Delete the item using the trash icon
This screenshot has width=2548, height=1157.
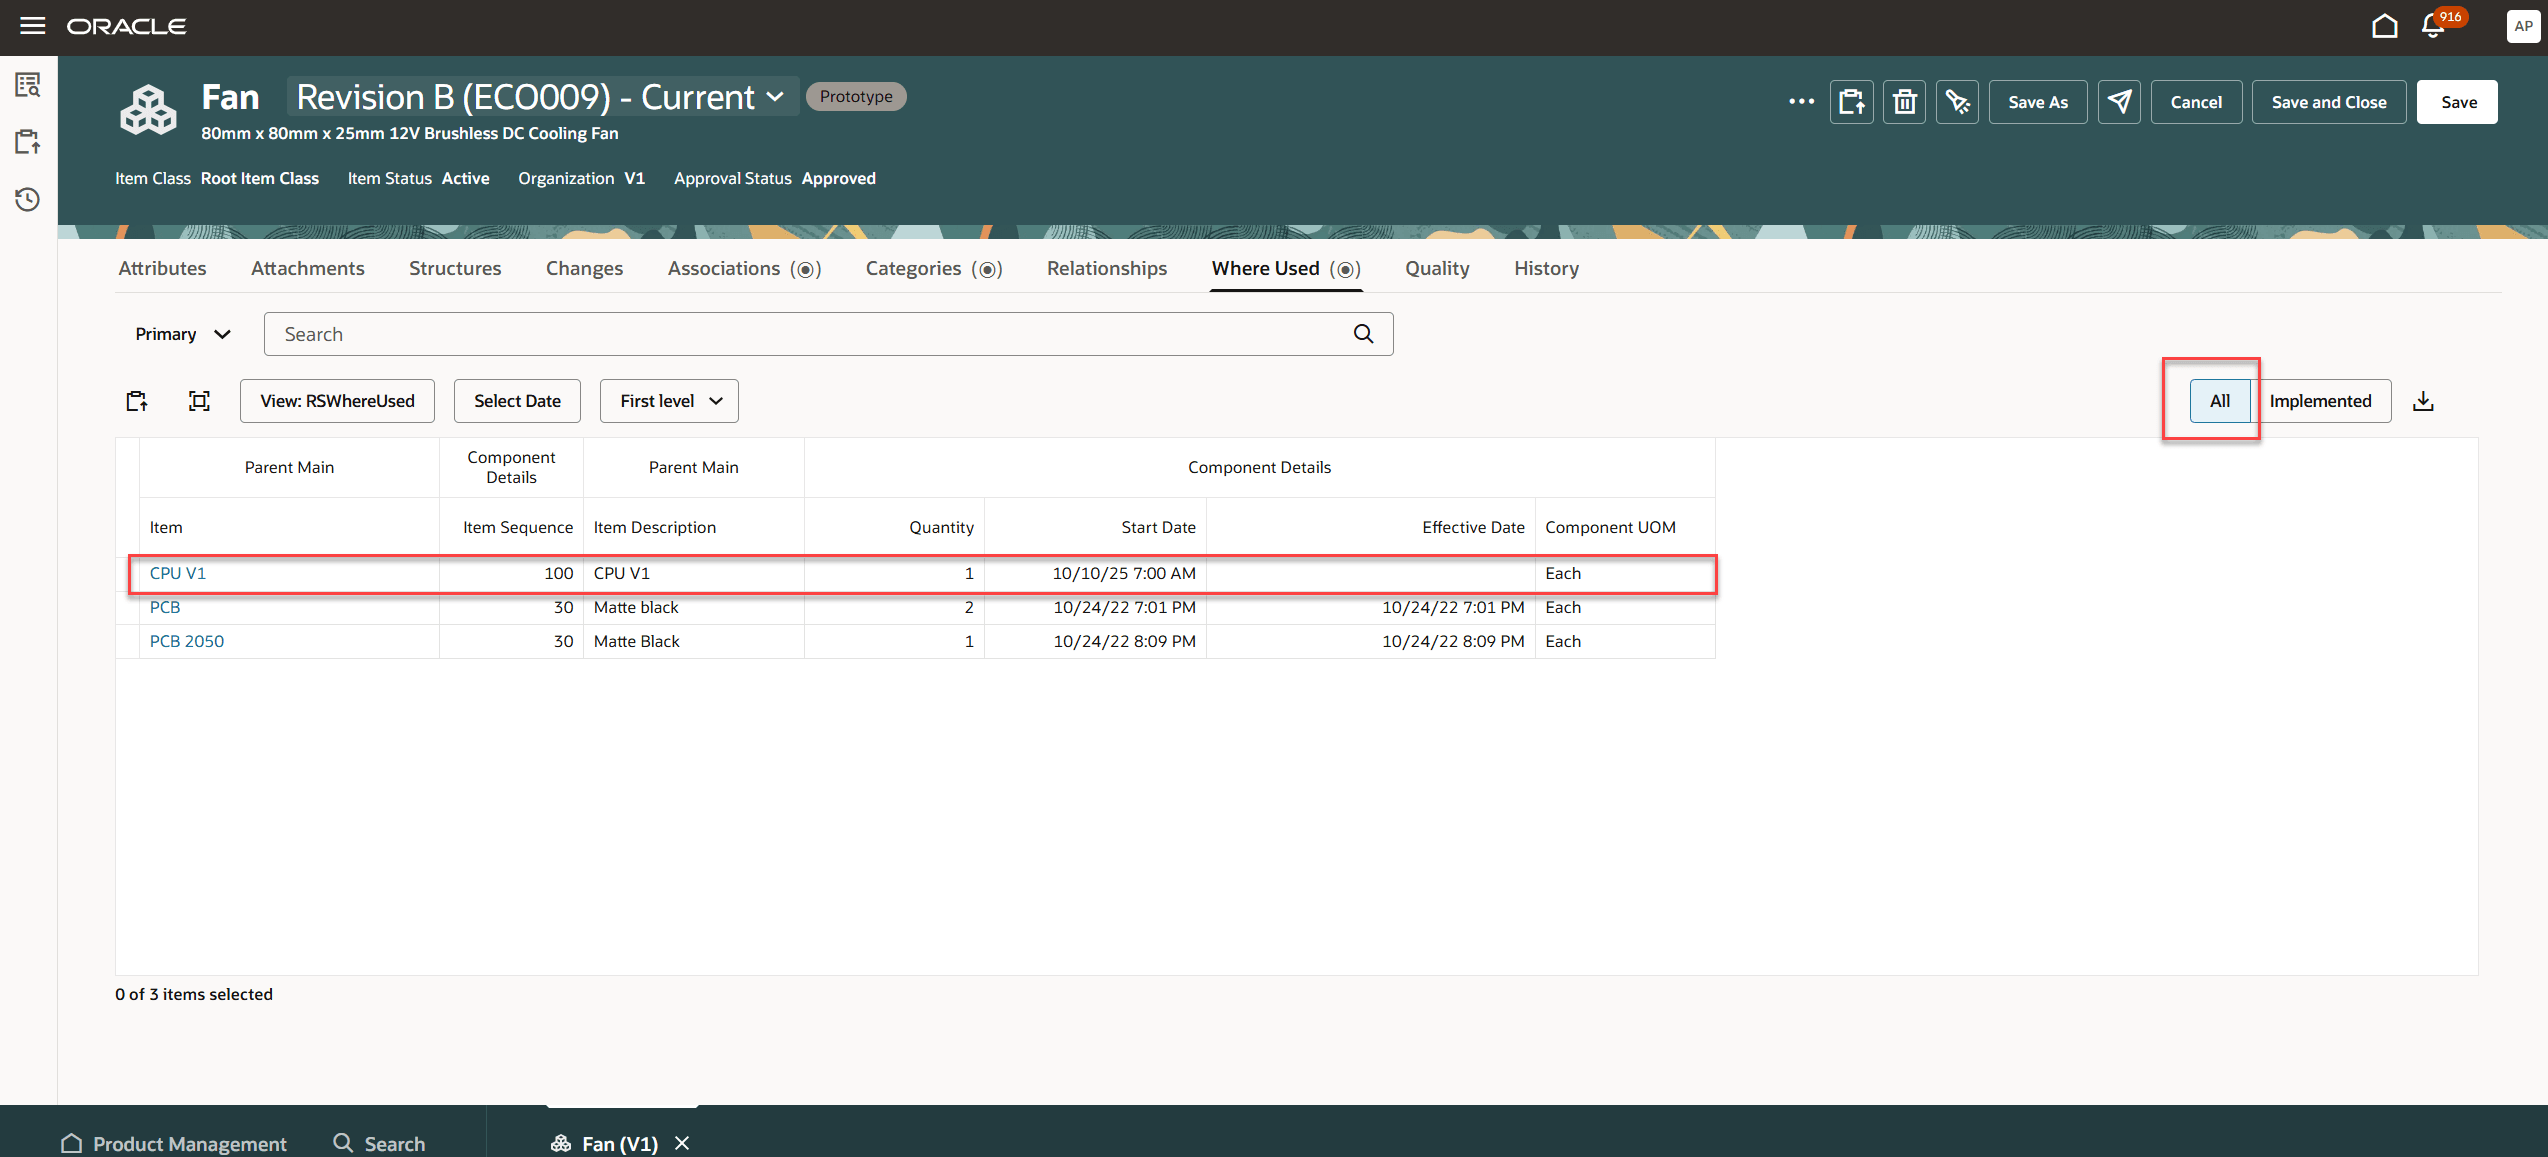tap(1904, 101)
